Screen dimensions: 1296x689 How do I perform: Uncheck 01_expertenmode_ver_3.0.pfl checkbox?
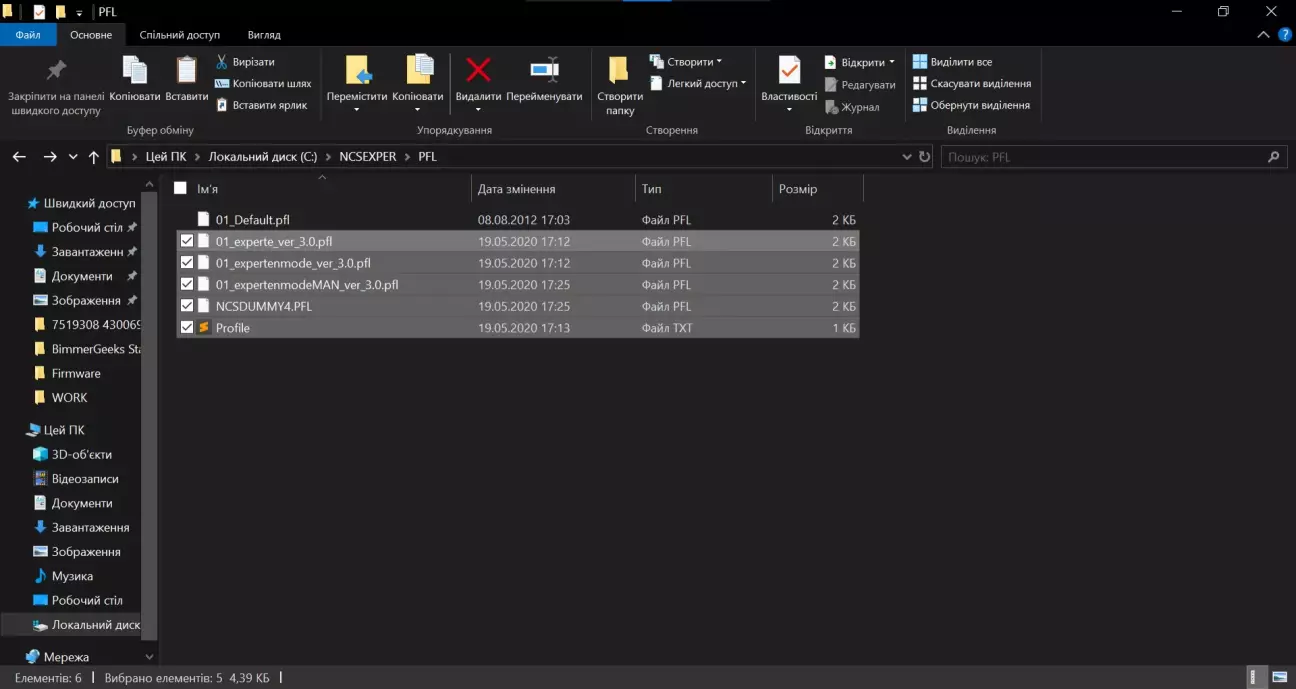[x=186, y=263]
